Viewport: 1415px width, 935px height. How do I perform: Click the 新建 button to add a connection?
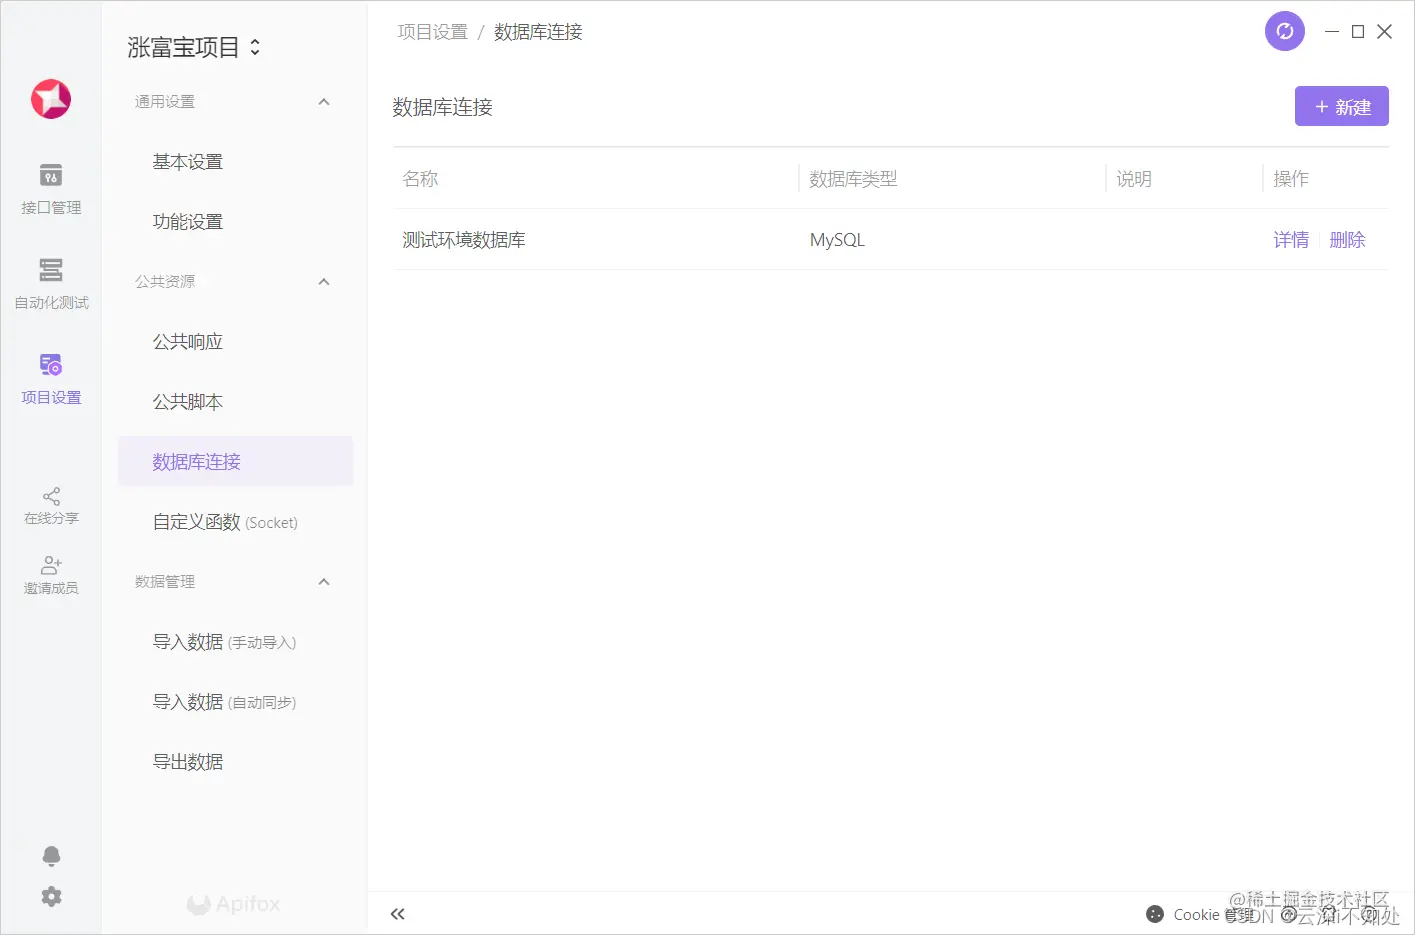pyautogui.click(x=1342, y=106)
